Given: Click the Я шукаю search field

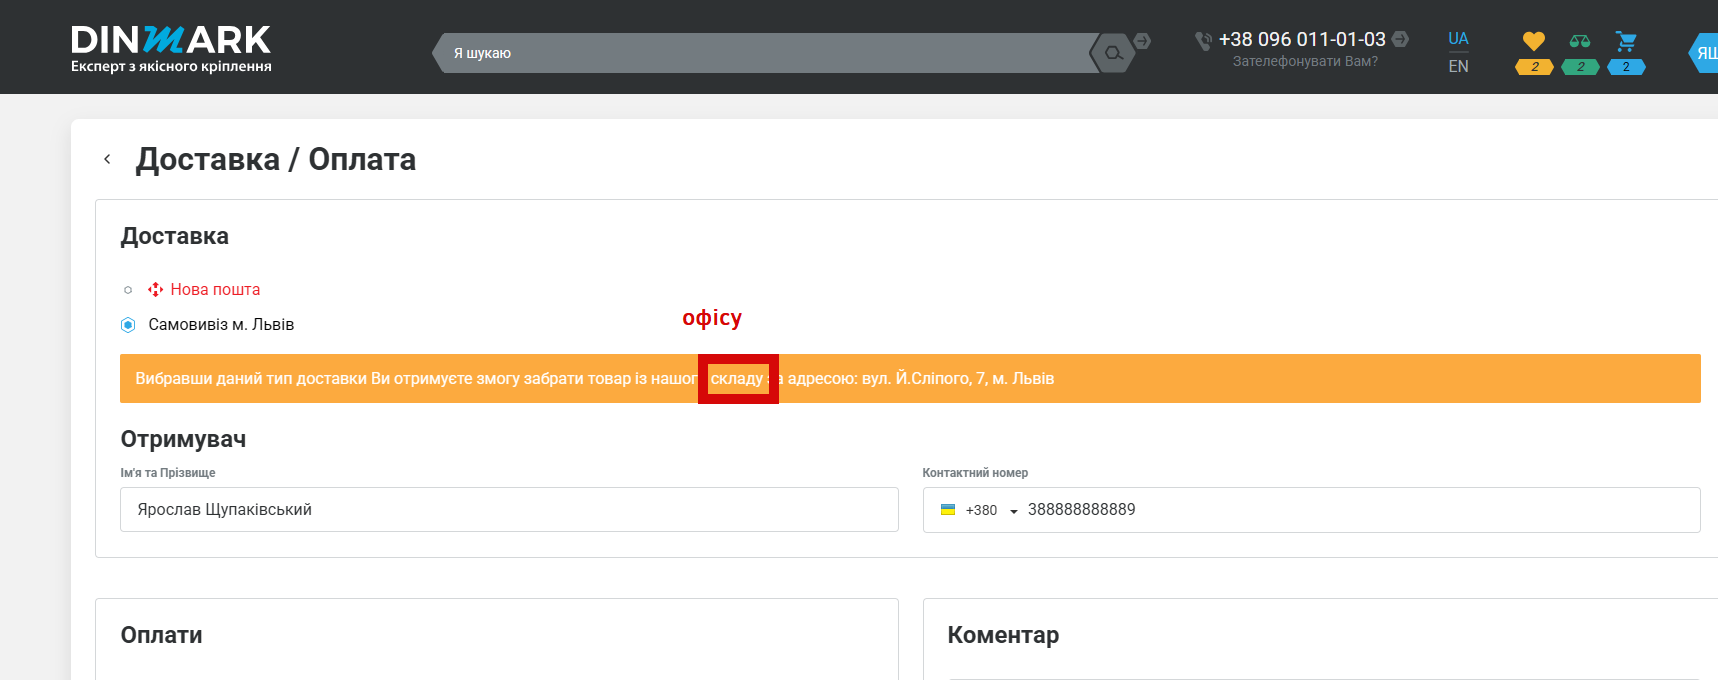Looking at the screenshot, I should [x=765, y=53].
